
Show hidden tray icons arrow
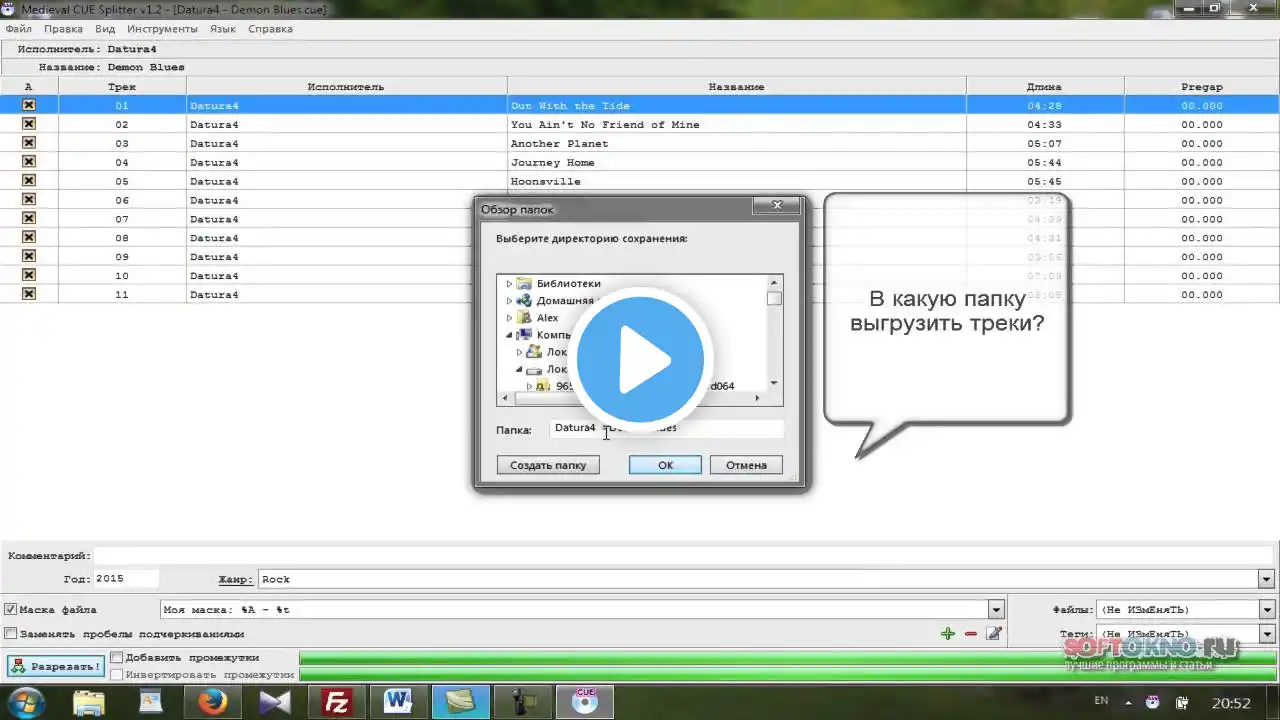(x=1128, y=701)
